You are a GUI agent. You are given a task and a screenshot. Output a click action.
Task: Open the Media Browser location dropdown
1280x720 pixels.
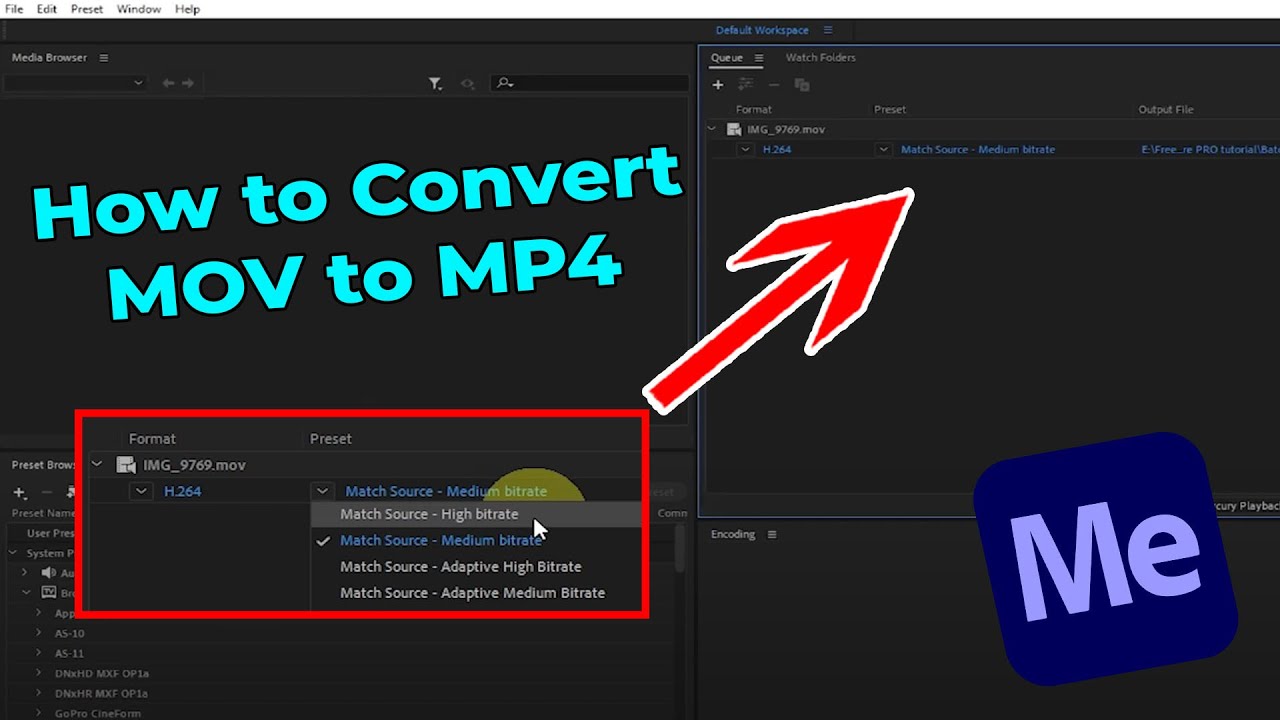(76, 83)
